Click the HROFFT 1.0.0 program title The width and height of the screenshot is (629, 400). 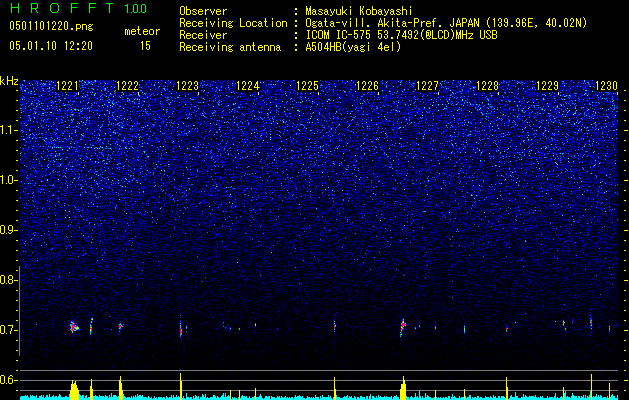click(78, 8)
